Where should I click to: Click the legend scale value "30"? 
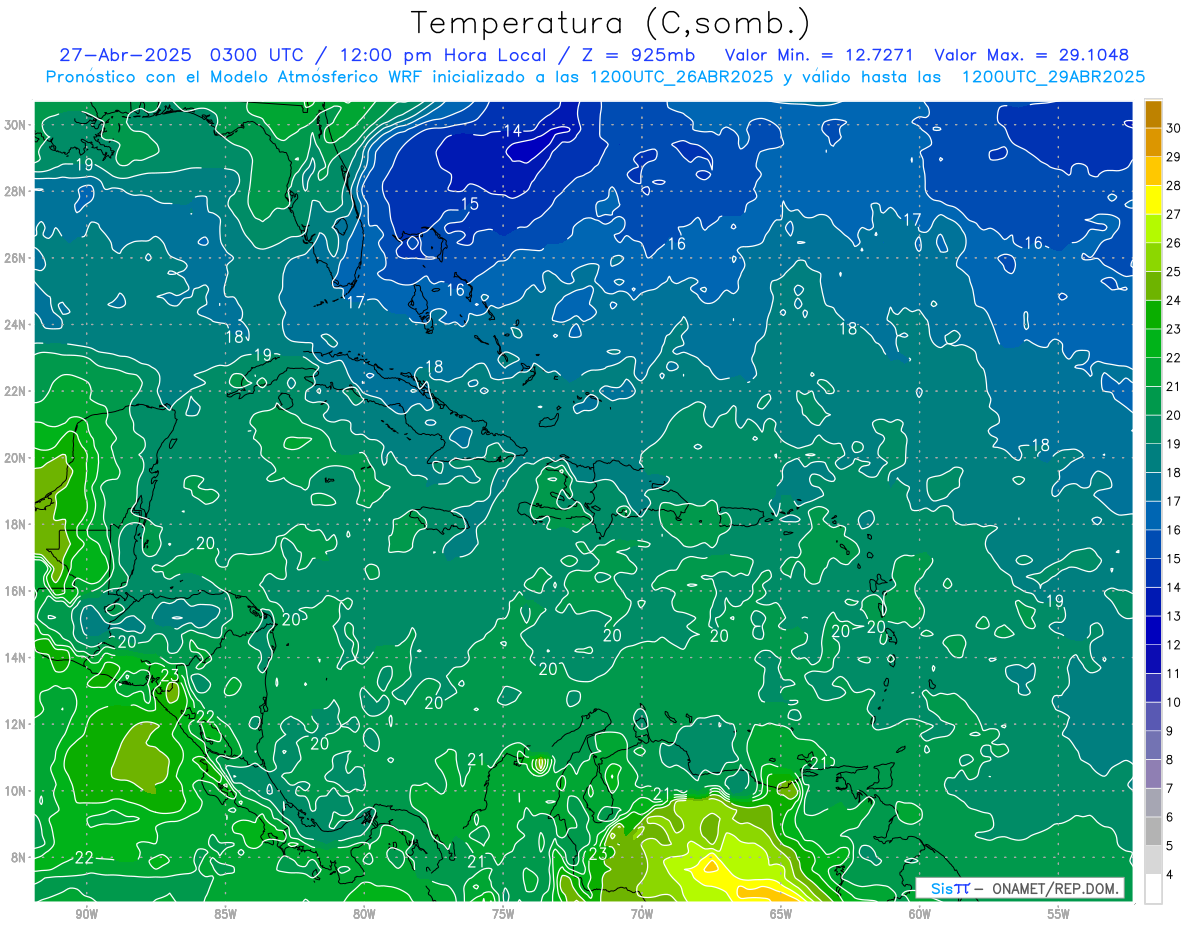(x=1174, y=127)
